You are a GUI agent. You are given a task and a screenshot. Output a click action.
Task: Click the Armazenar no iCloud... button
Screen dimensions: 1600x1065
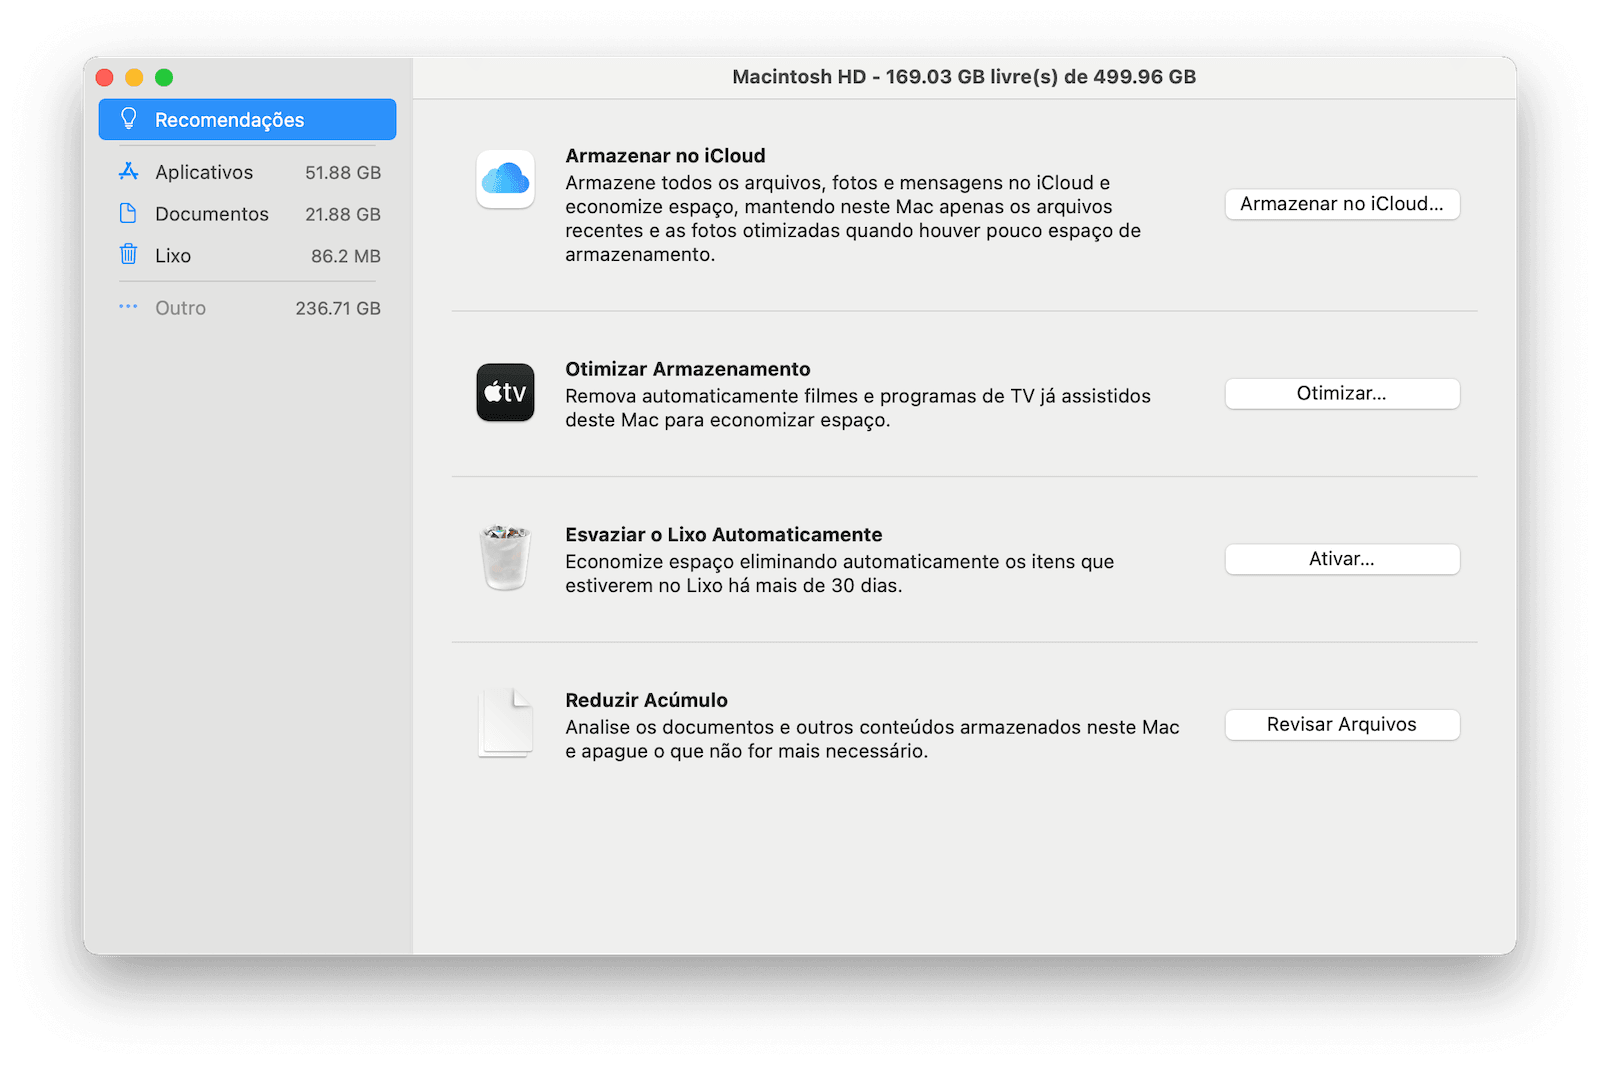(1342, 204)
